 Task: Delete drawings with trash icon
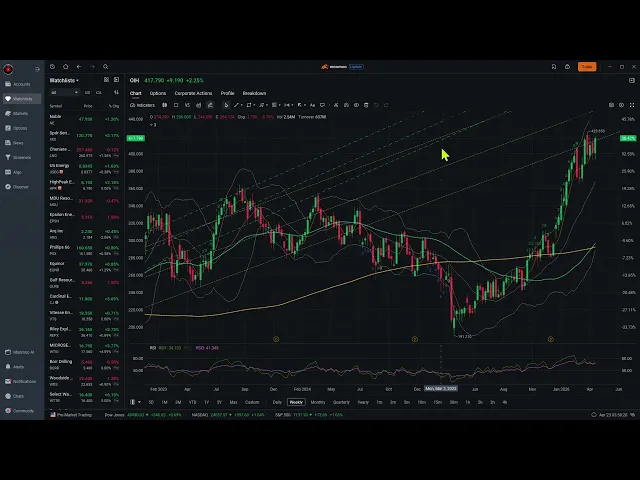[x=366, y=105]
